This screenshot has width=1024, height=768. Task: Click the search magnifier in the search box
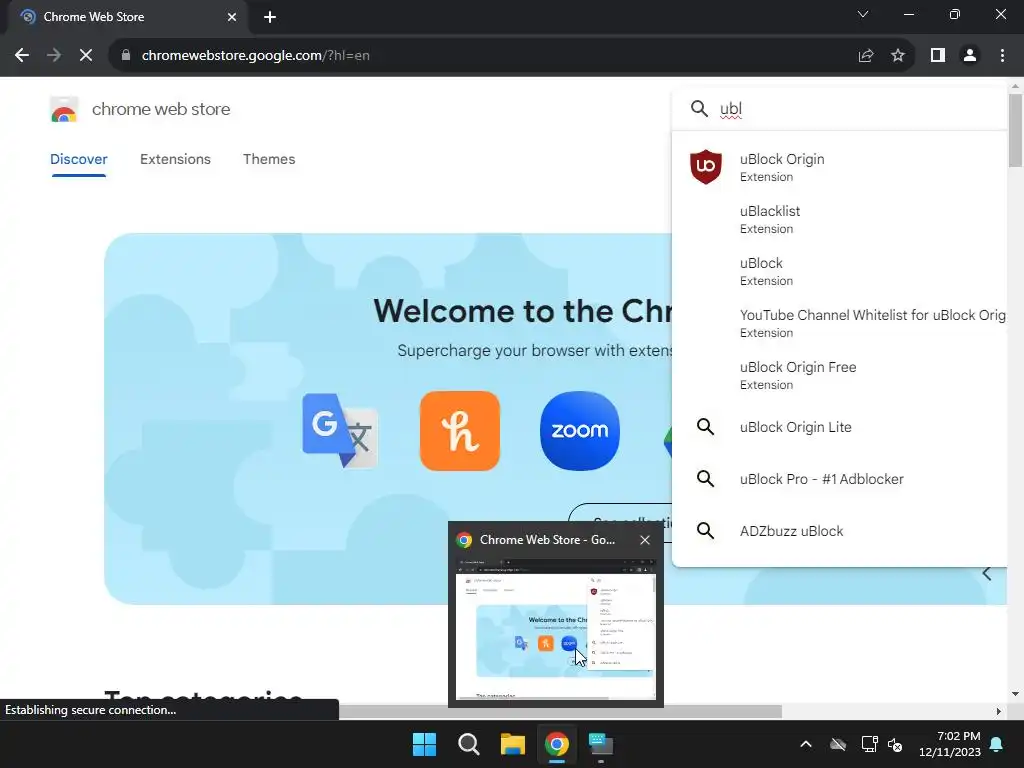(699, 108)
